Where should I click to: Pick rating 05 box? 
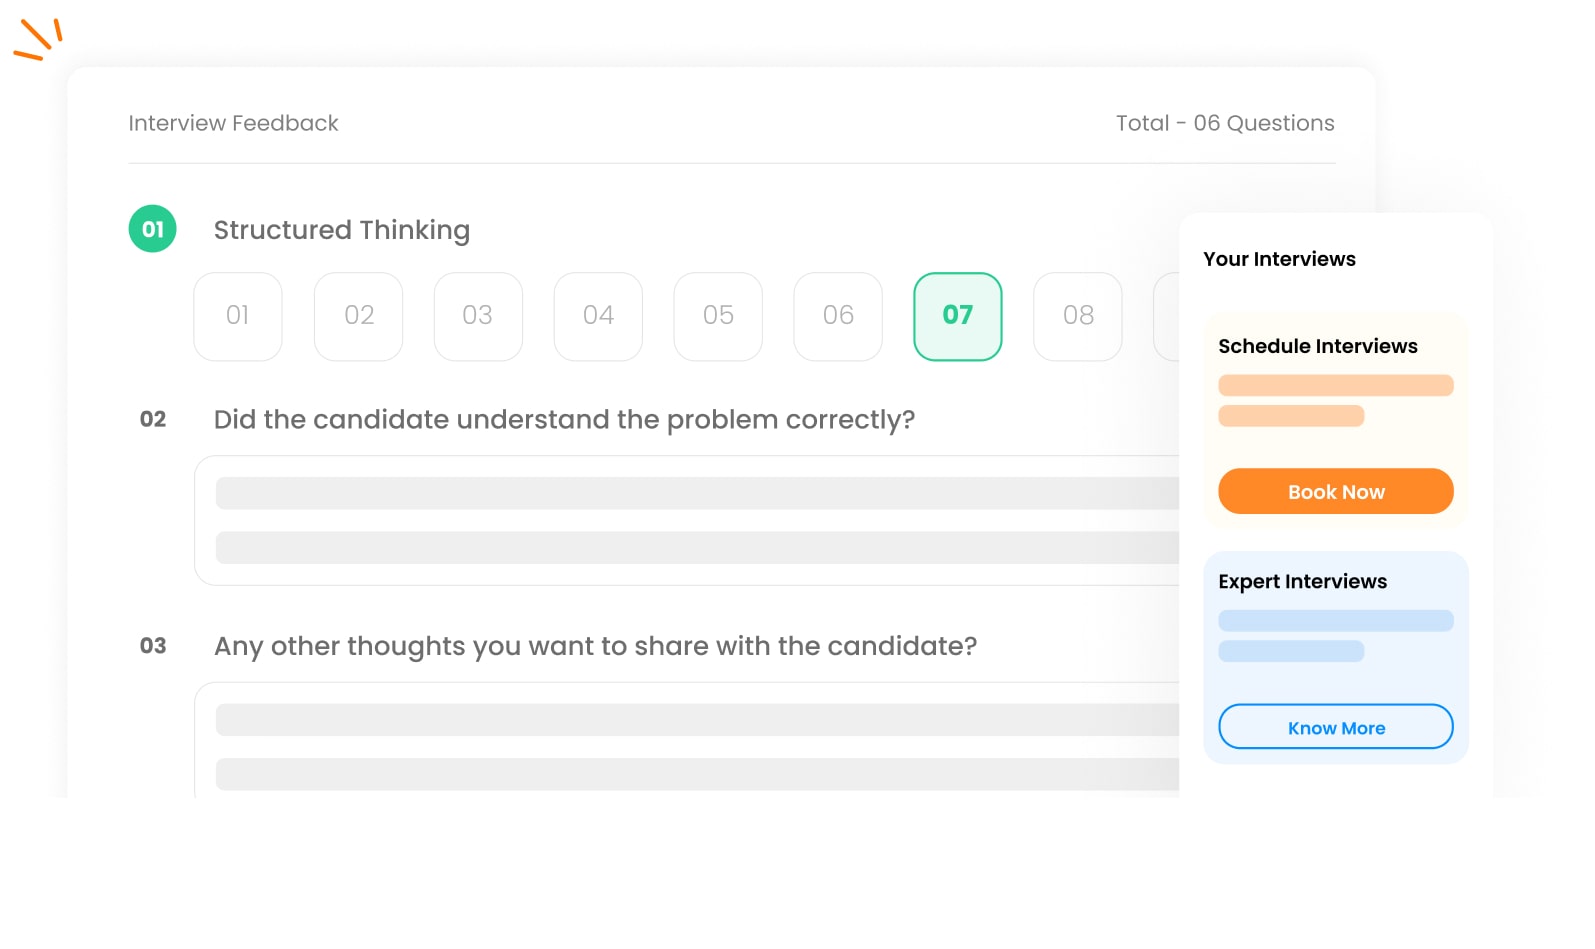(x=718, y=316)
